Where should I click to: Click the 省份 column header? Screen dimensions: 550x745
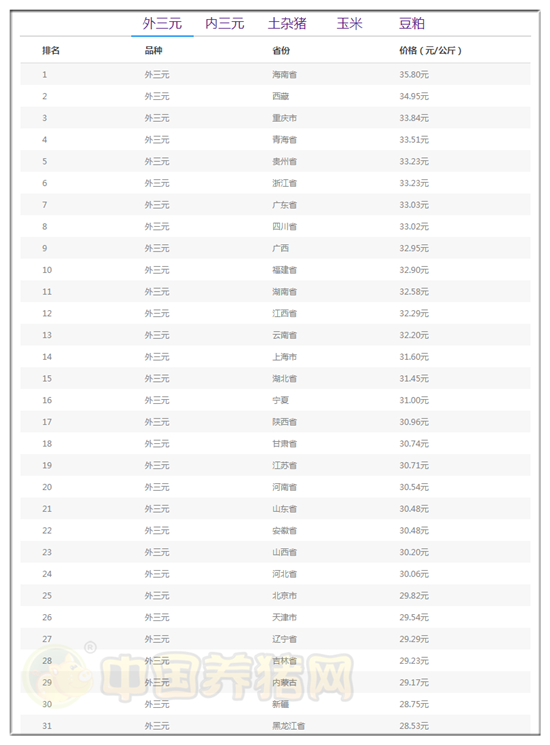tap(281, 50)
